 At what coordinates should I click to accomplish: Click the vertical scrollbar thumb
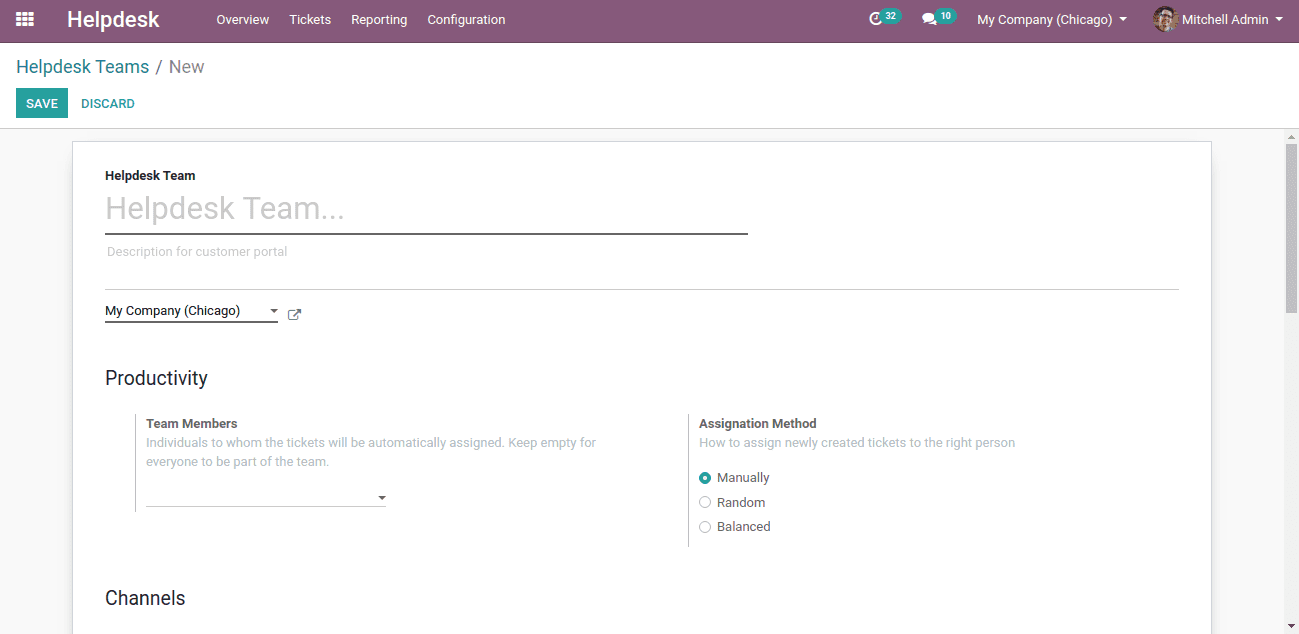(x=1291, y=228)
